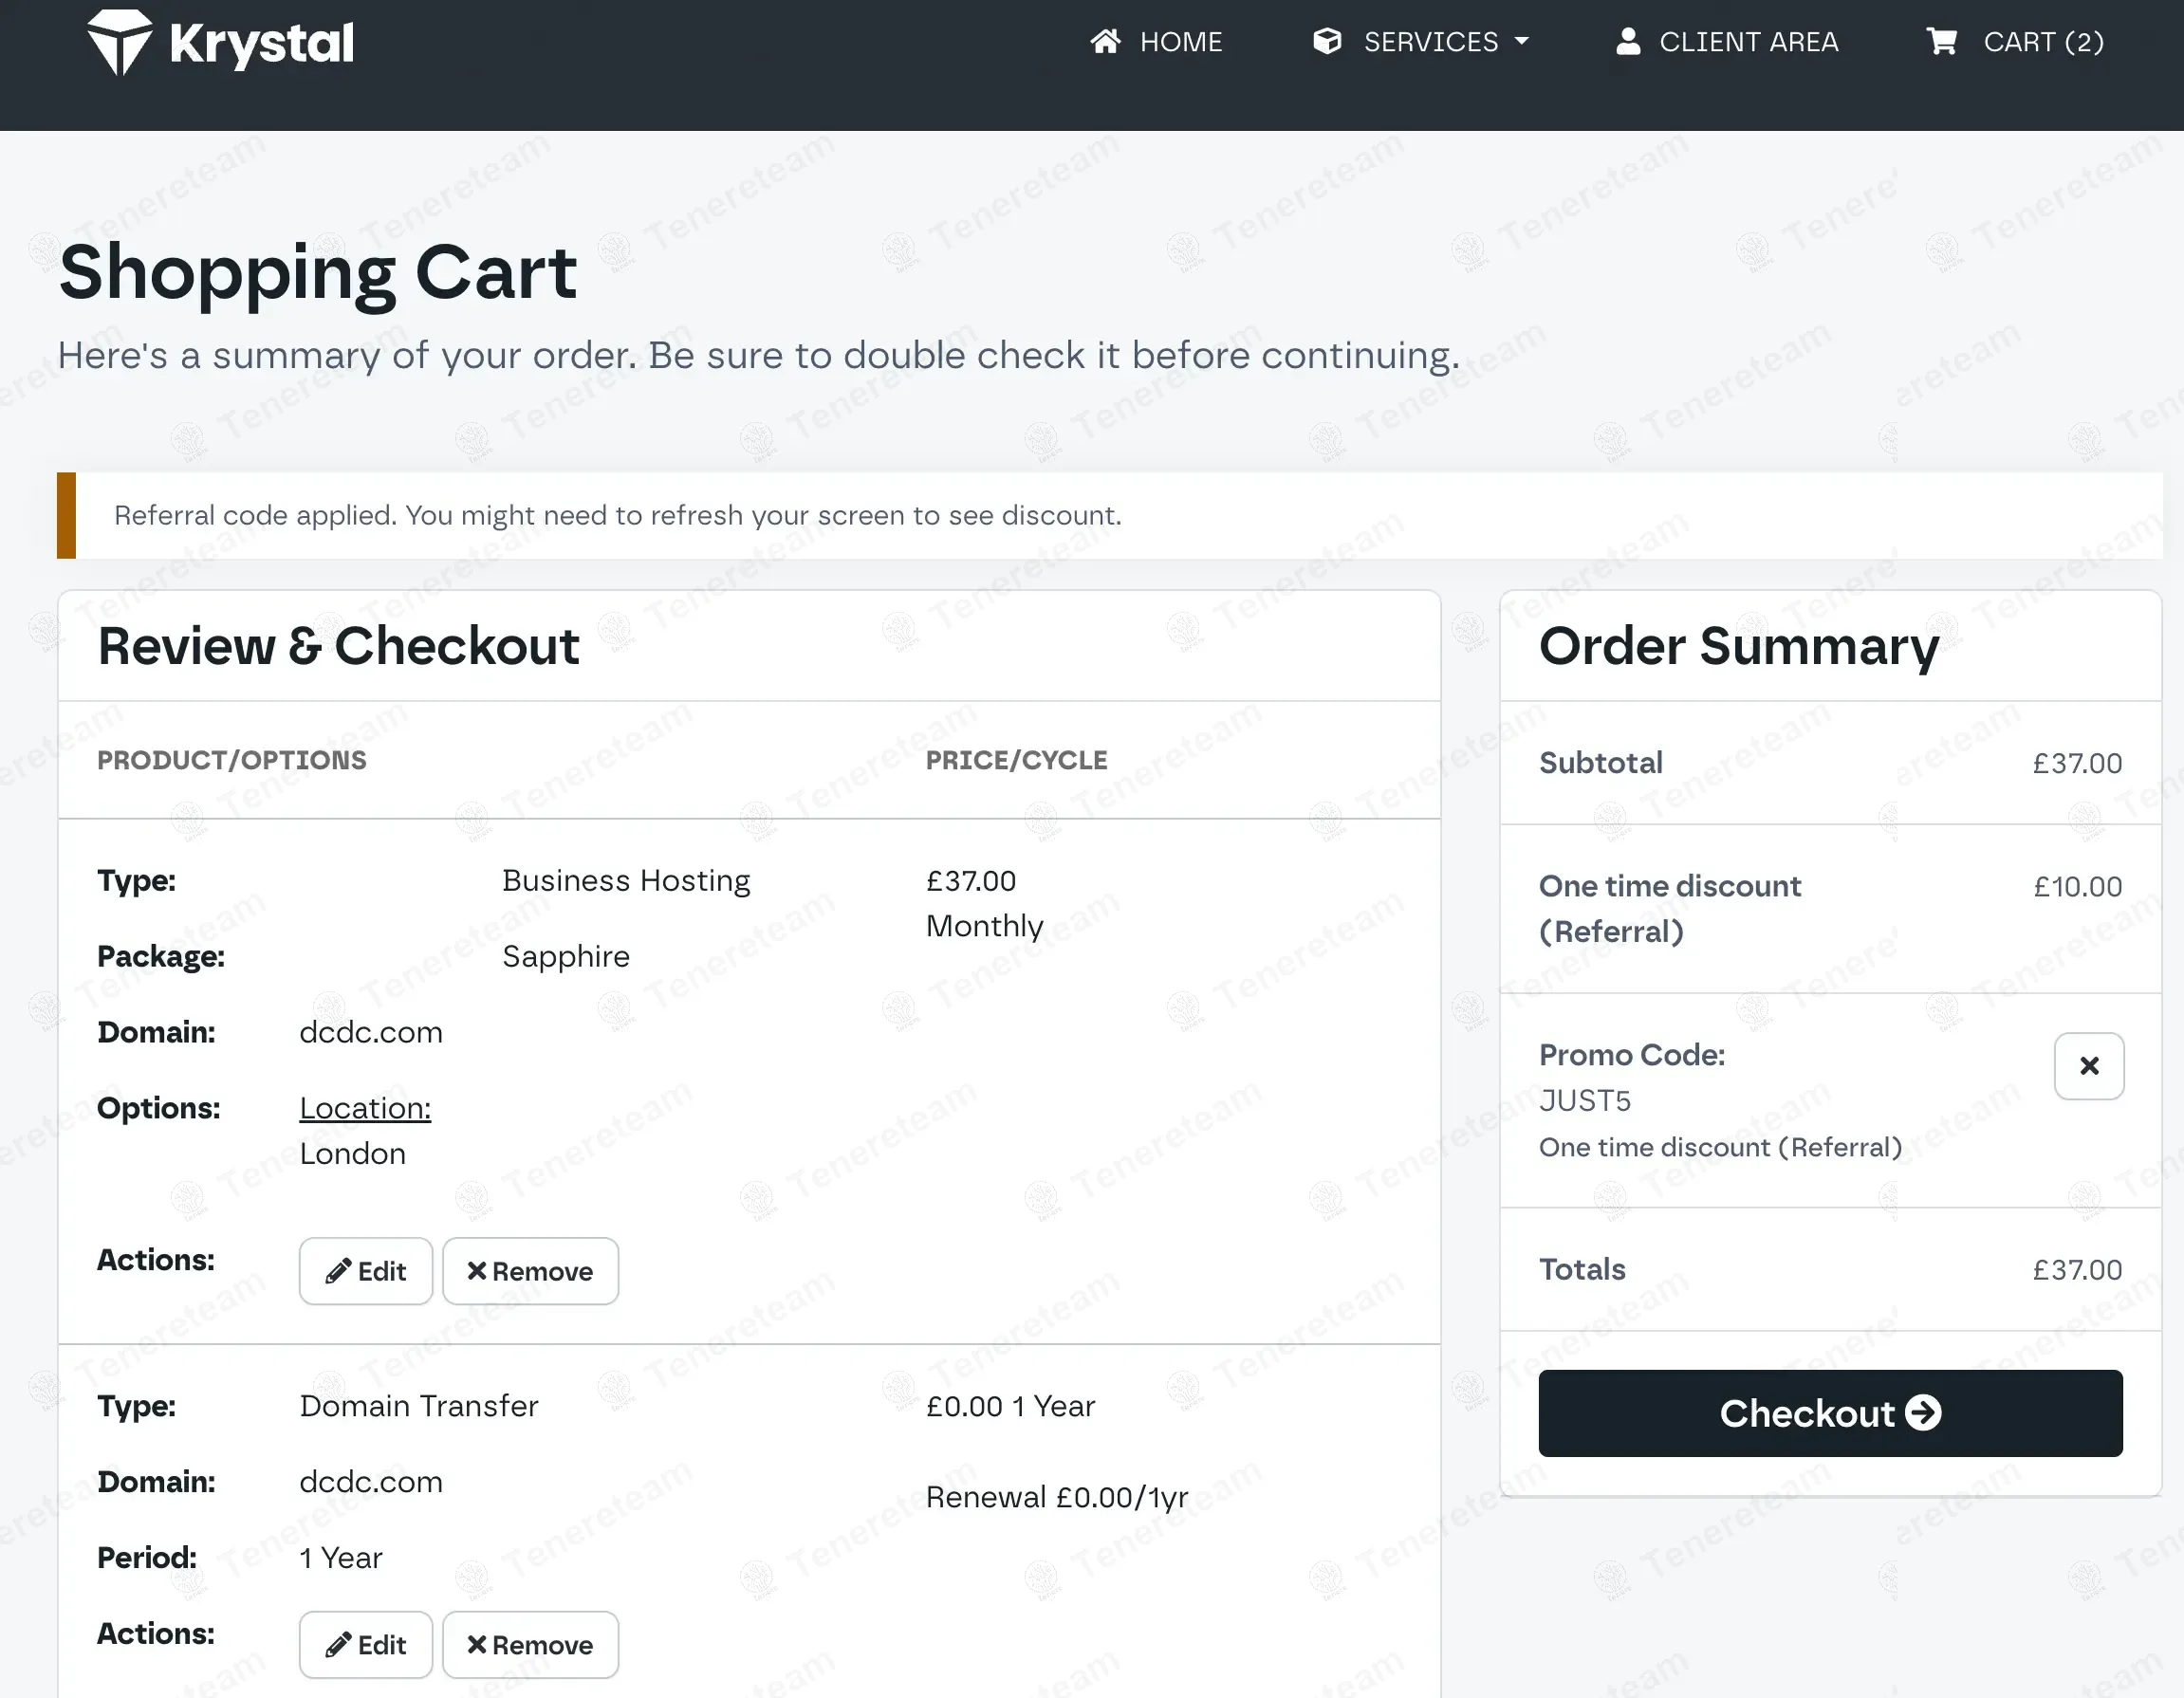Edit the Business Hosting Sapphire item

(x=366, y=1271)
